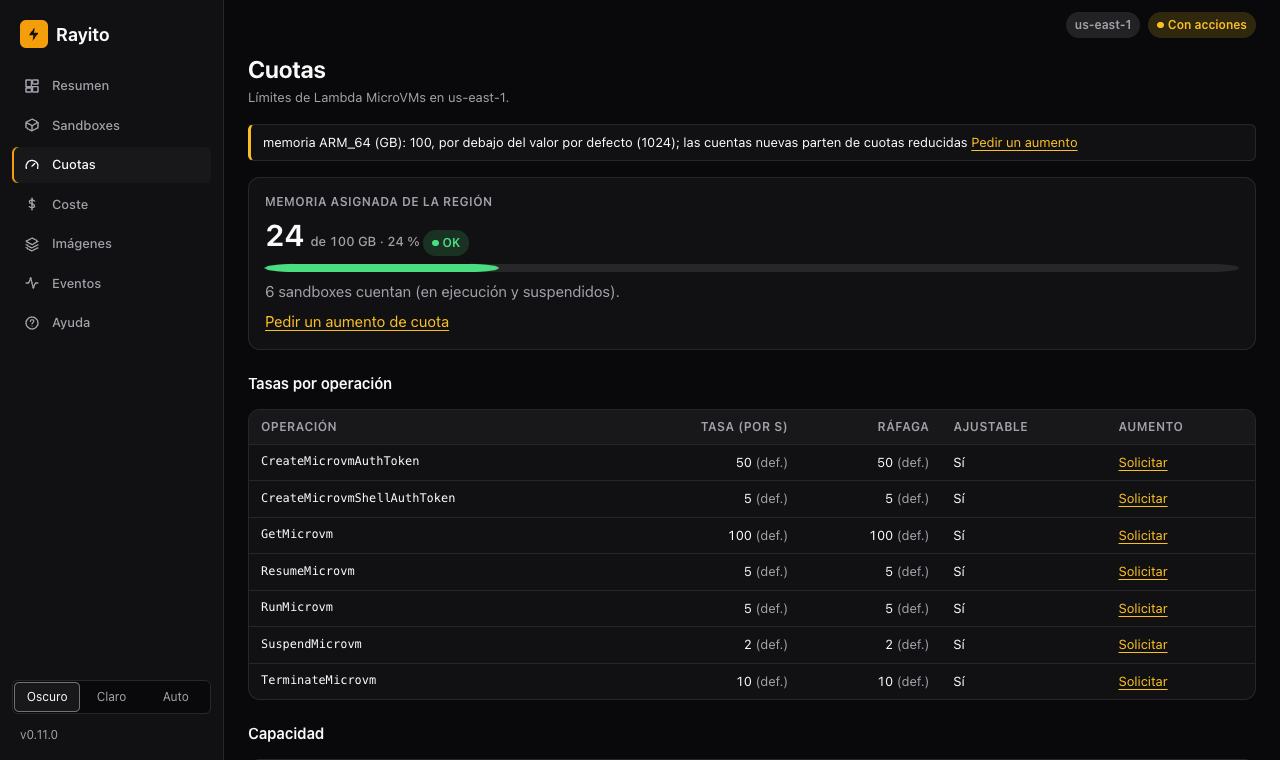Click the Resumen dashboard icon
The image size is (1280, 760).
[x=32, y=86]
